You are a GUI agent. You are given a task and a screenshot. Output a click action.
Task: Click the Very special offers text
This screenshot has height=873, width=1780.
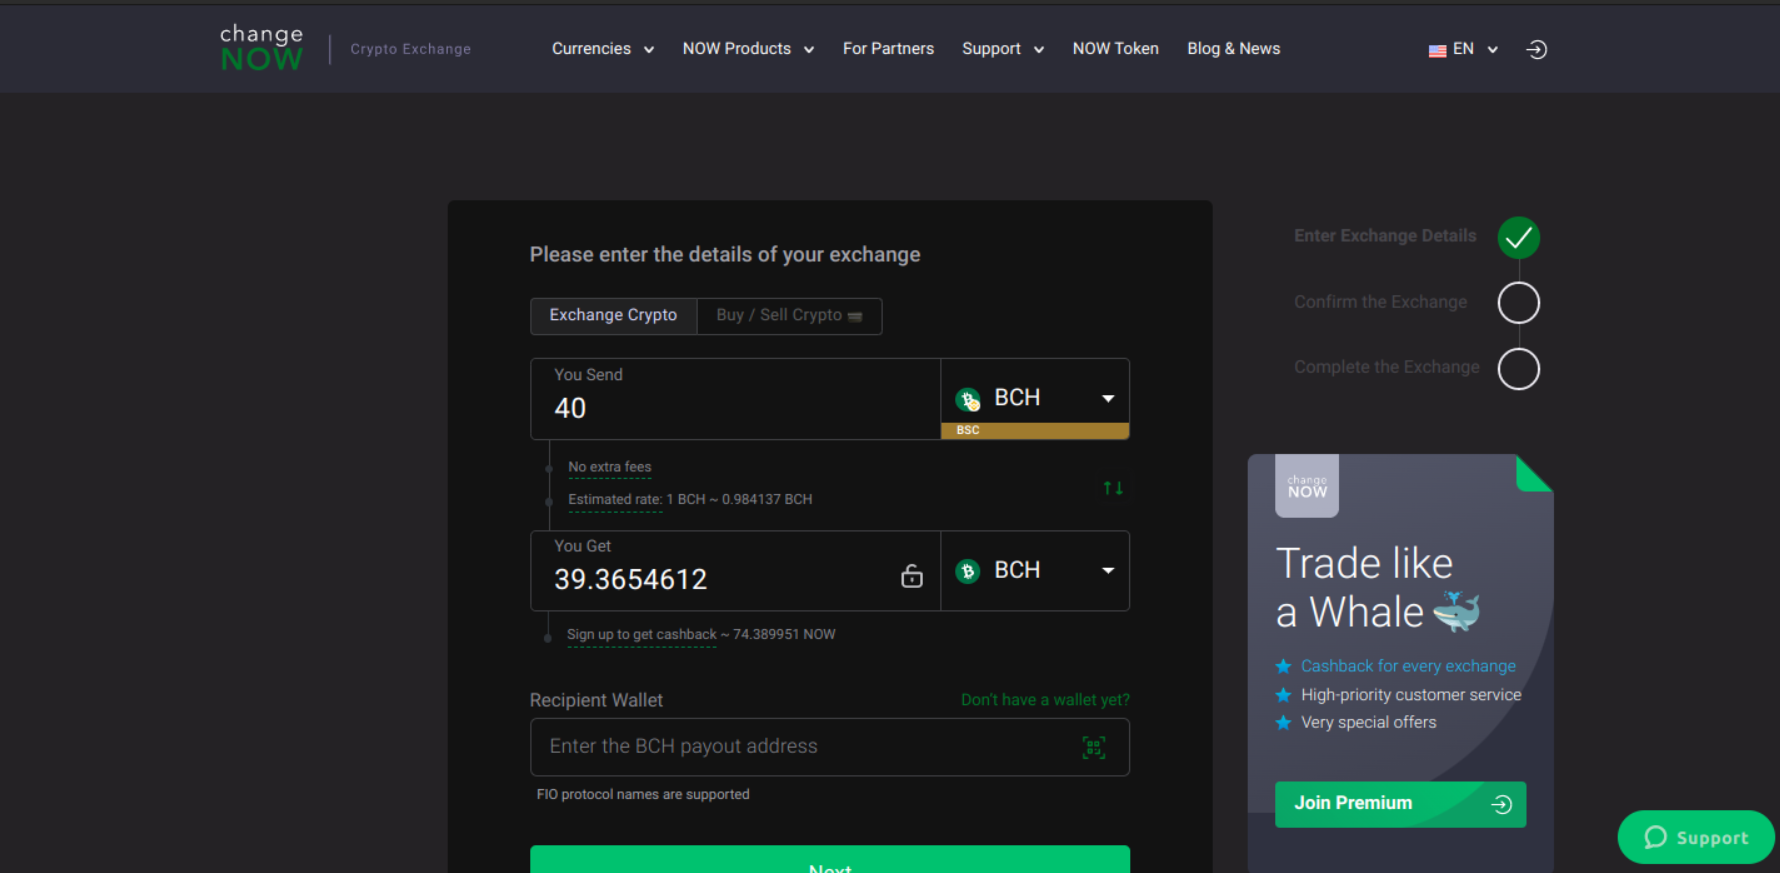(1369, 722)
